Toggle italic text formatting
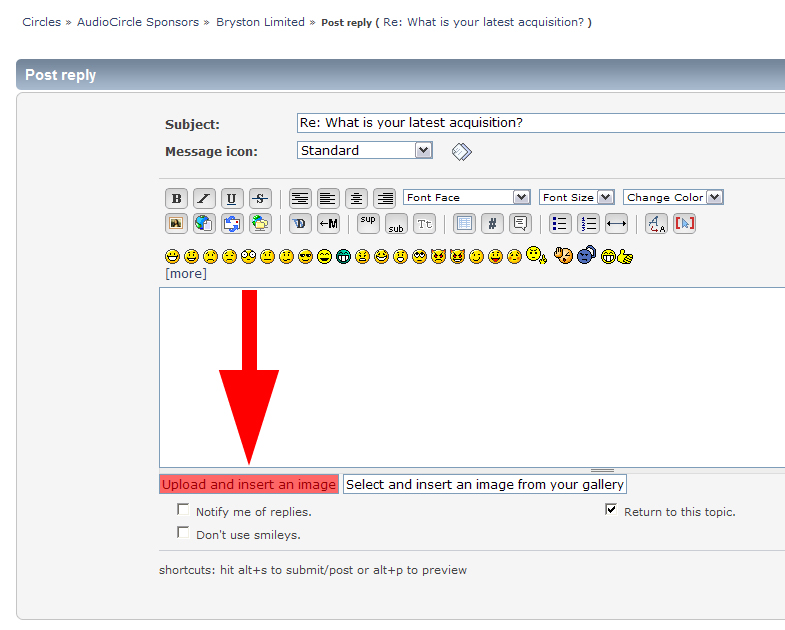Screen dimensions: 785x630 coord(204,198)
